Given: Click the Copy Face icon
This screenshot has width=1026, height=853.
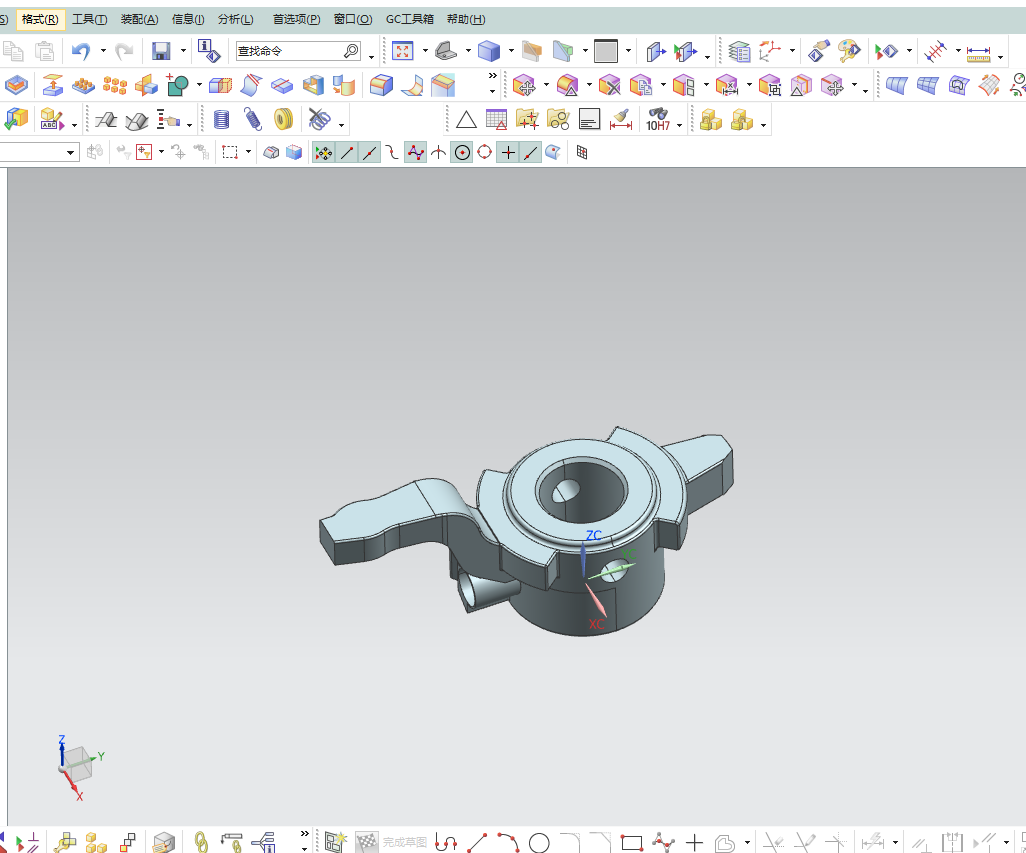Looking at the screenshot, I should coord(641,86).
